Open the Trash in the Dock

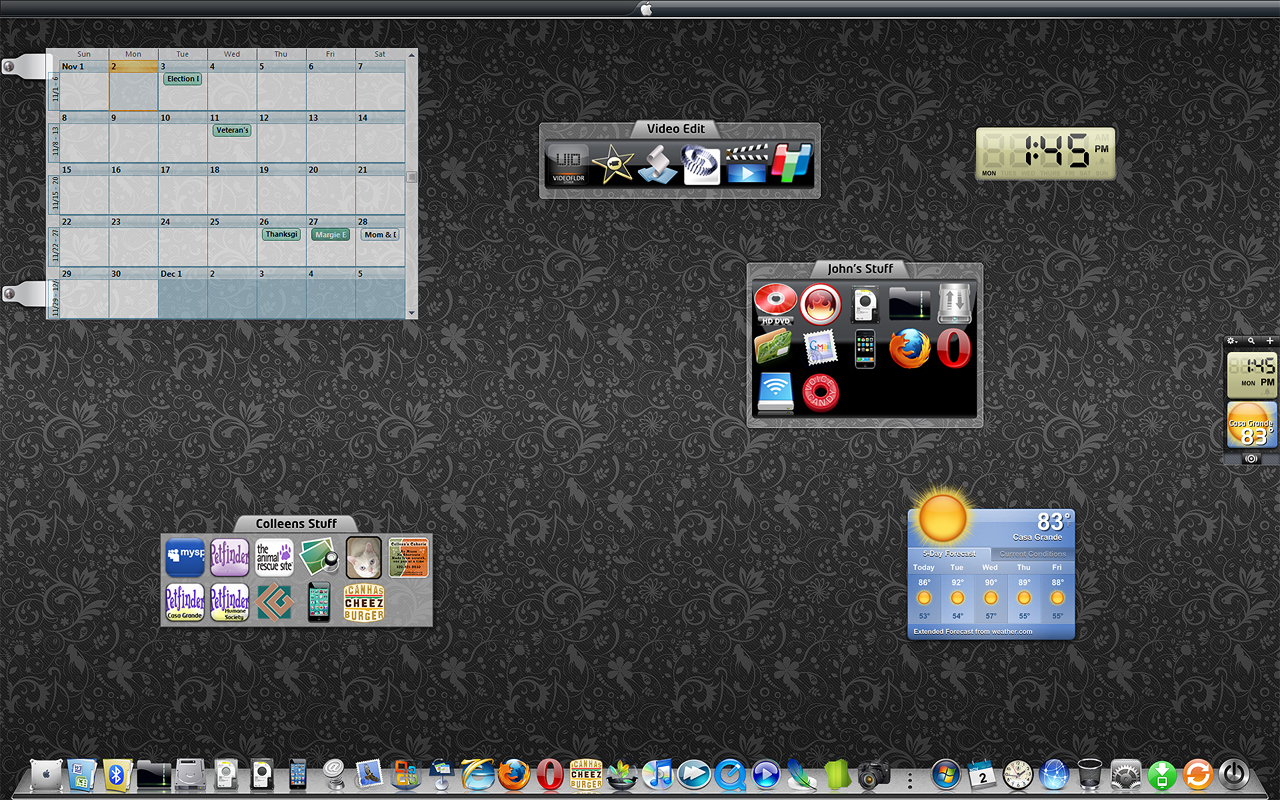pos(1089,775)
